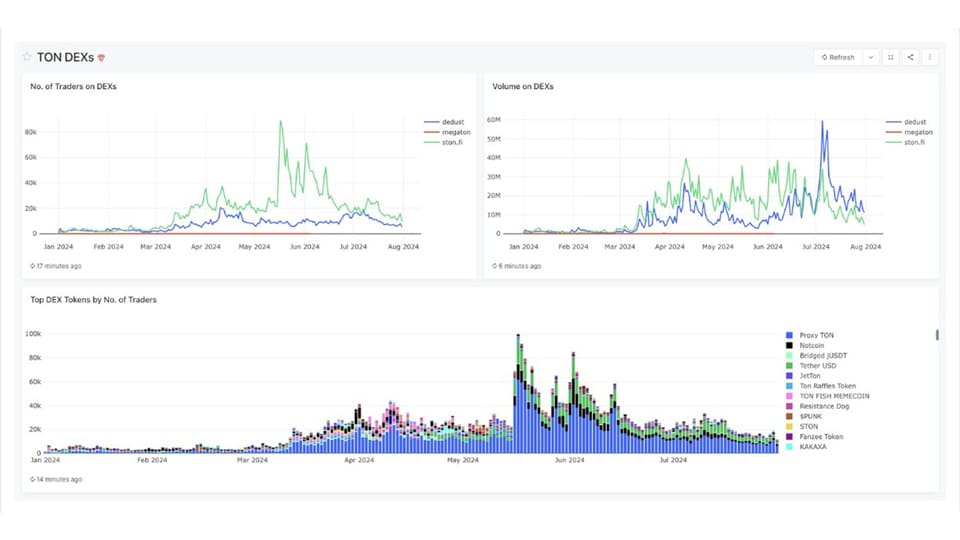
Task: Click the JetTon purple color swatch
Action: (x=789, y=376)
